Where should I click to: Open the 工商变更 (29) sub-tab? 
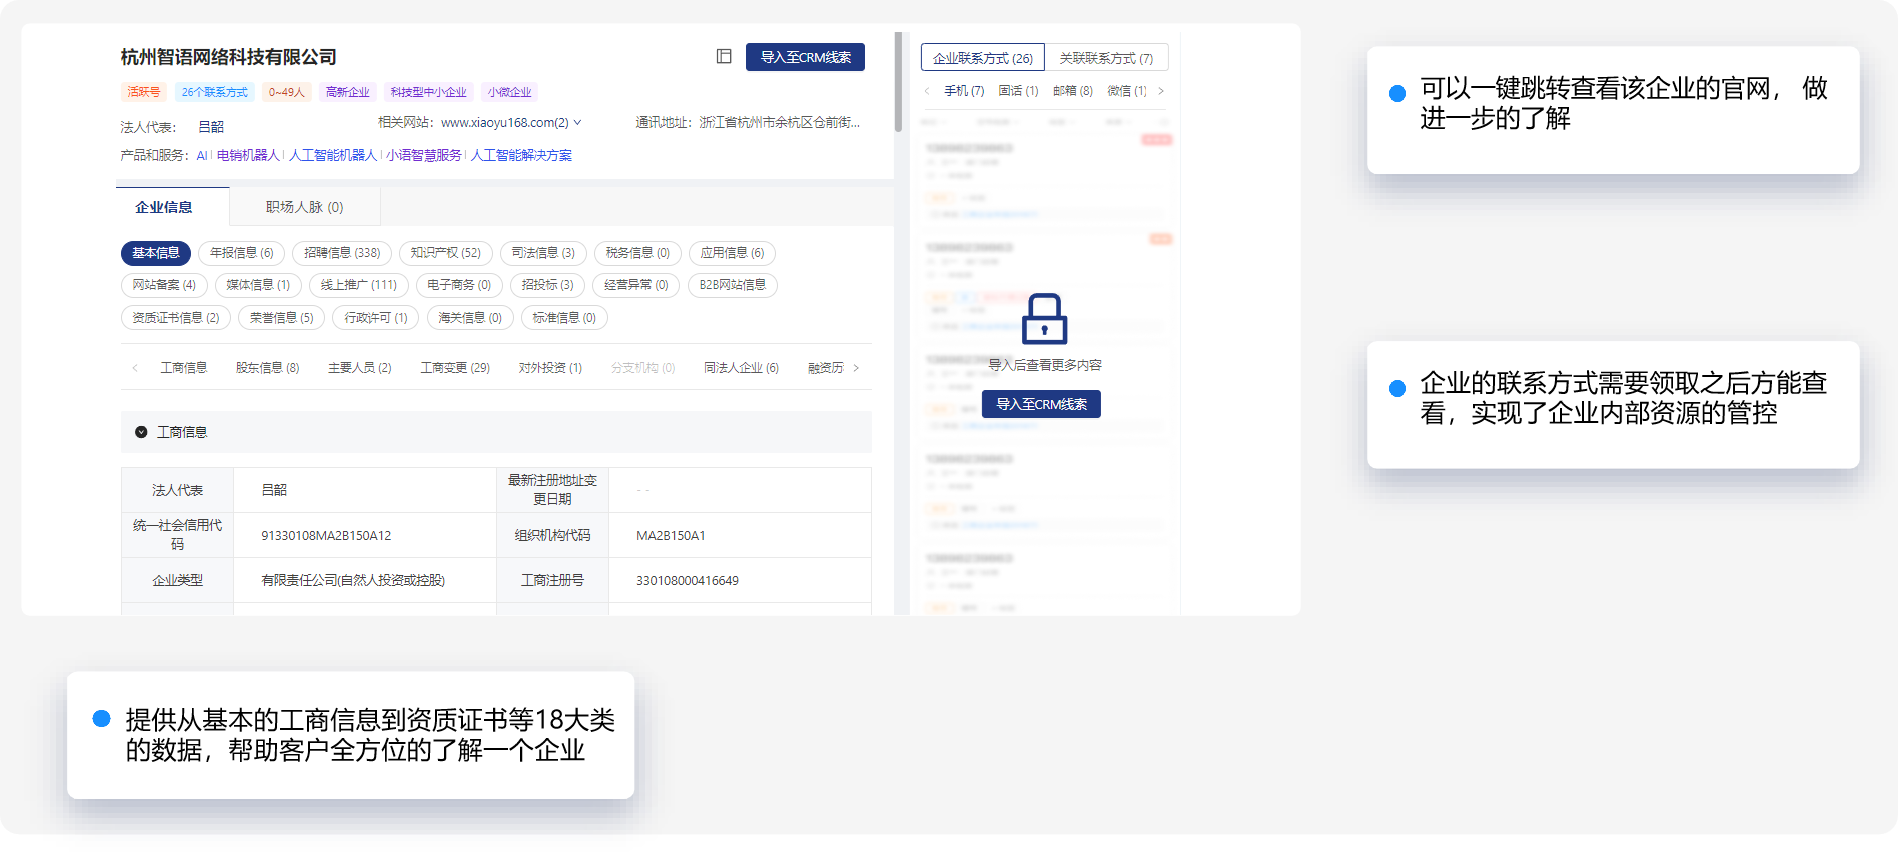point(455,368)
